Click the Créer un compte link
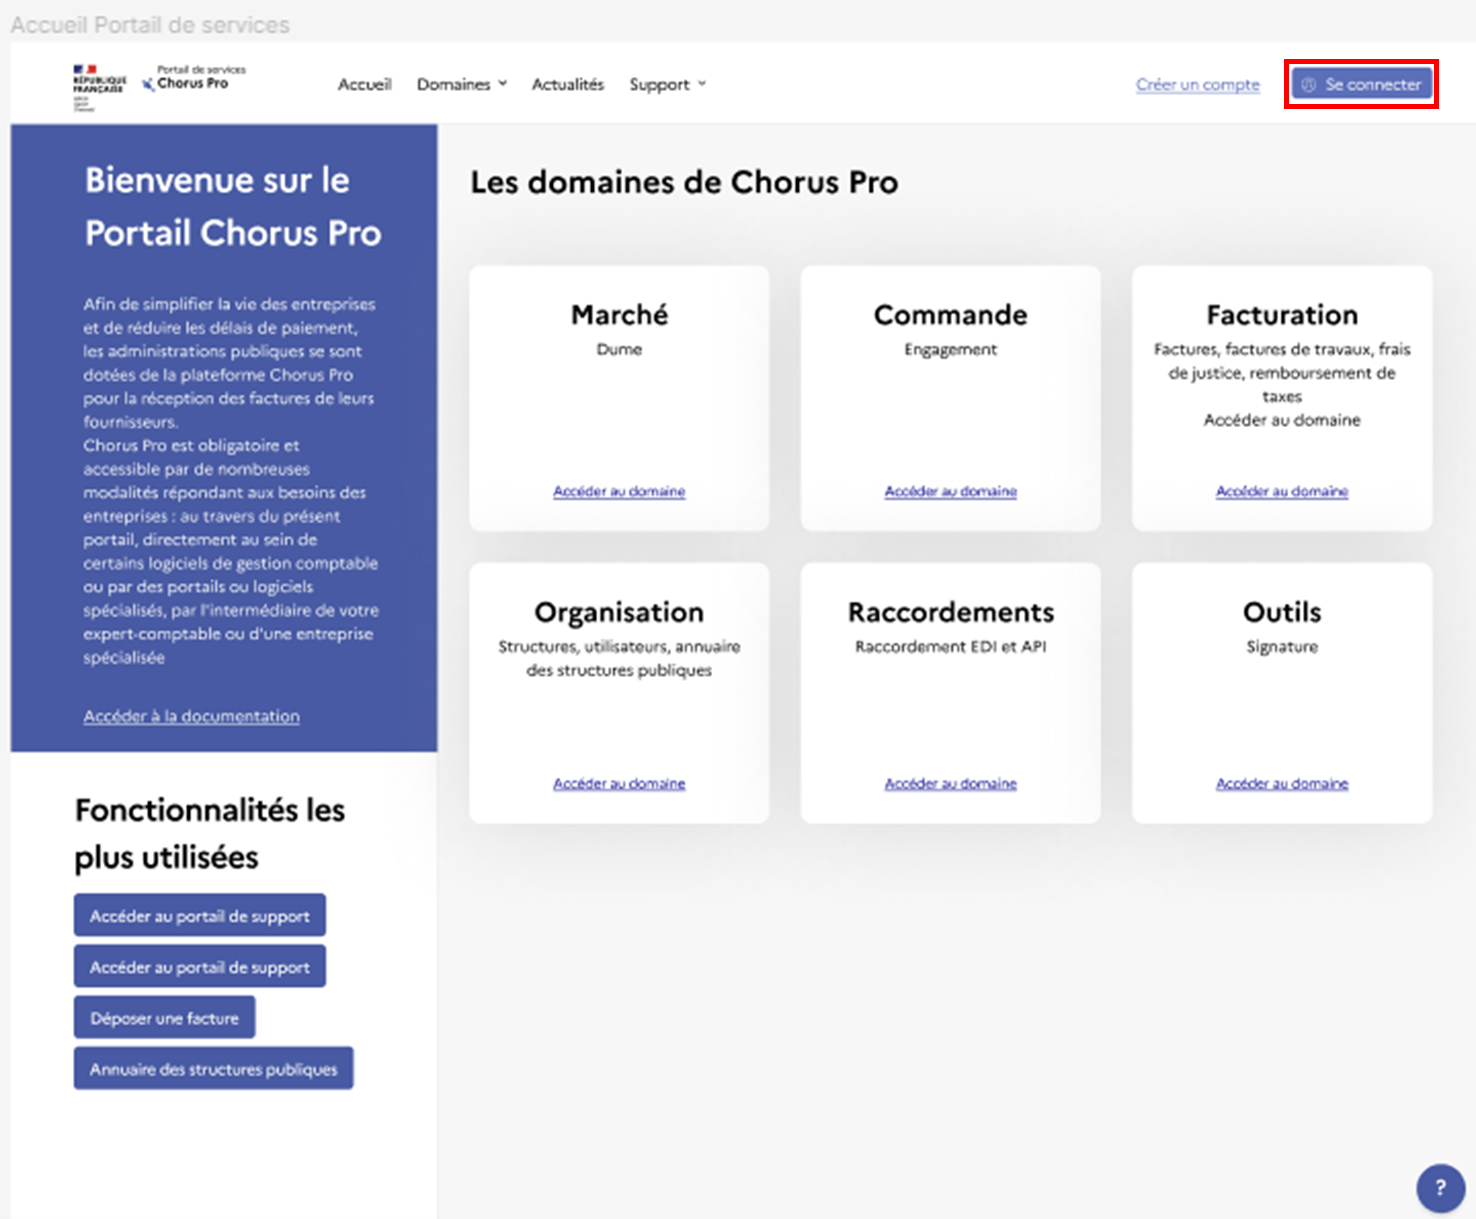 (1198, 84)
